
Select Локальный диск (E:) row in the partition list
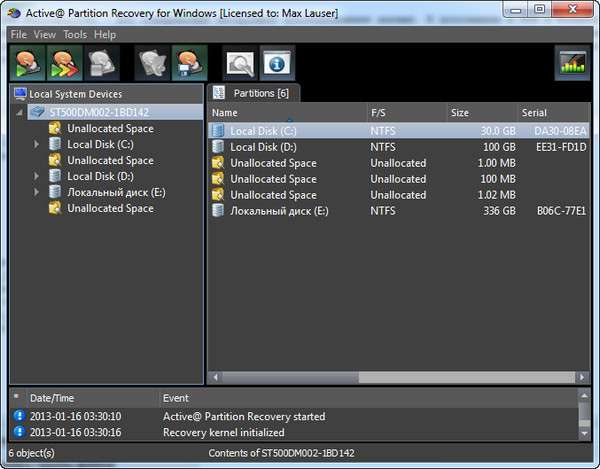[398, 211]
